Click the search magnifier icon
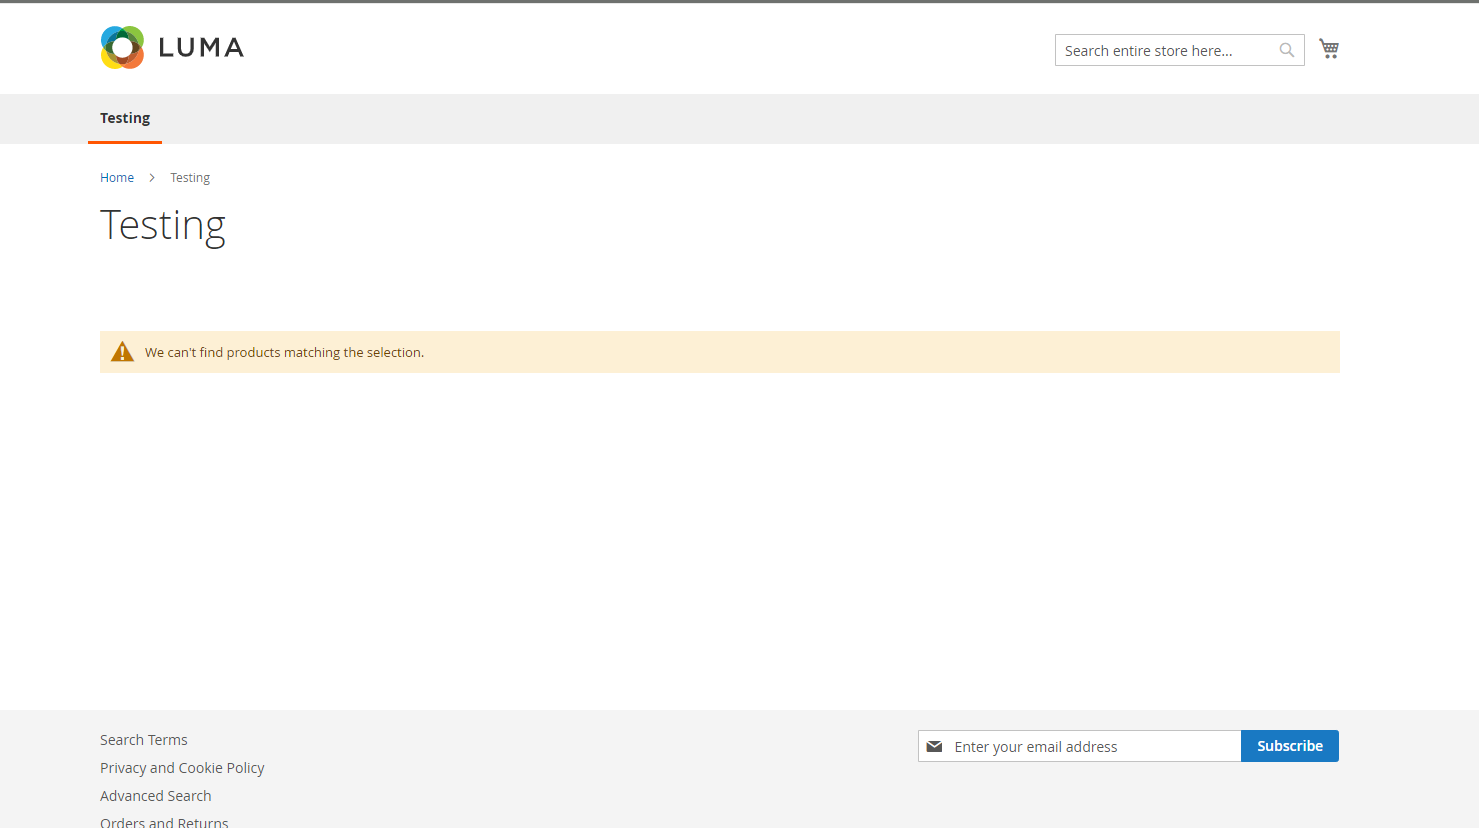This screenshot has height=828, width=1479. coord(1287,50)
